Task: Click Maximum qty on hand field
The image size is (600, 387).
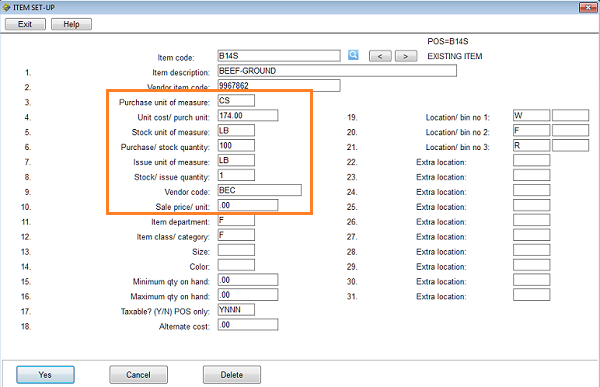Action: (x=248, y=295)
